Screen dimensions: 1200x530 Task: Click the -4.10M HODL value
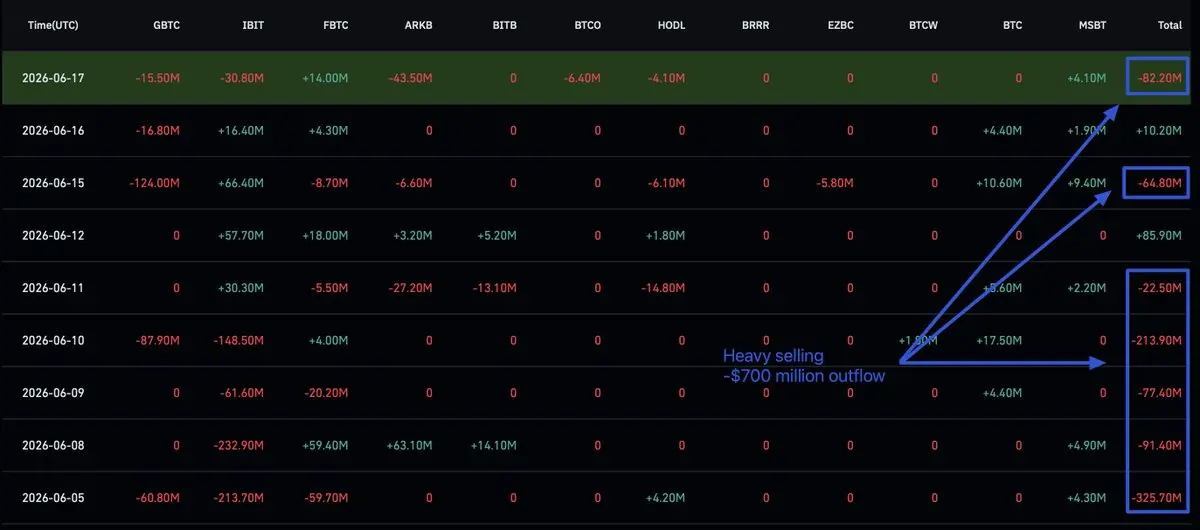(667, 77)
